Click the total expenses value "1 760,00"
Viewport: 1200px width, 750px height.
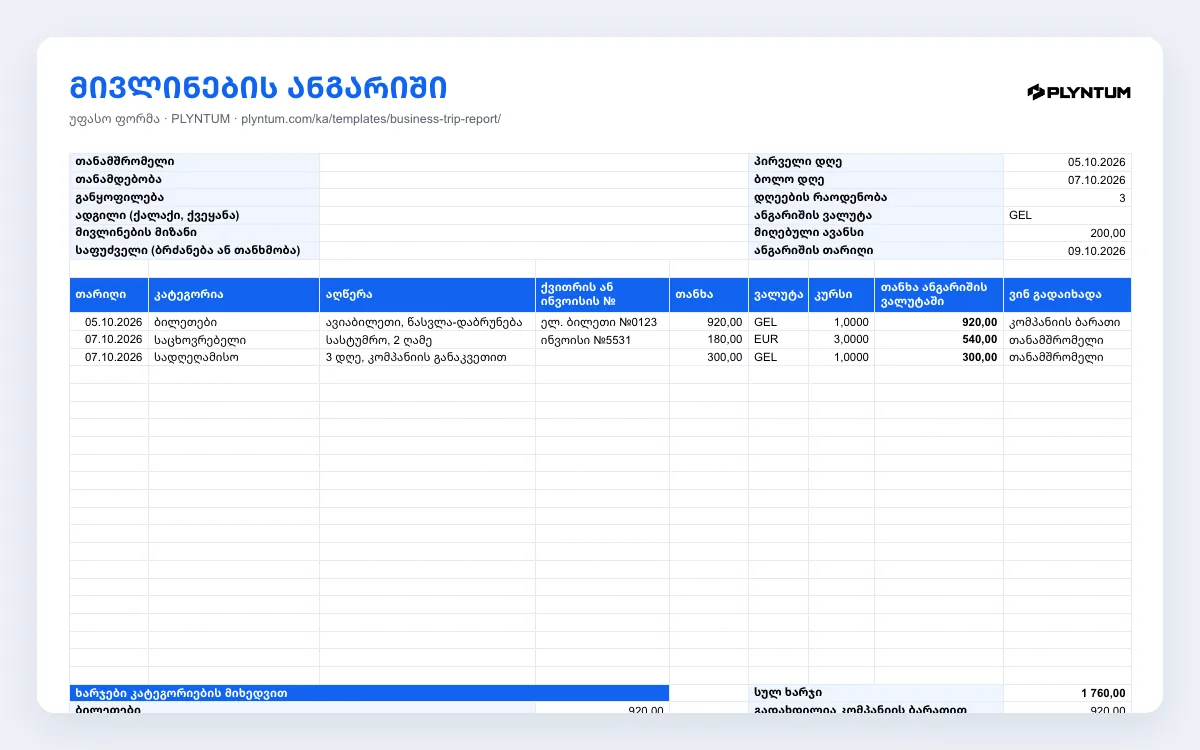1067,693
